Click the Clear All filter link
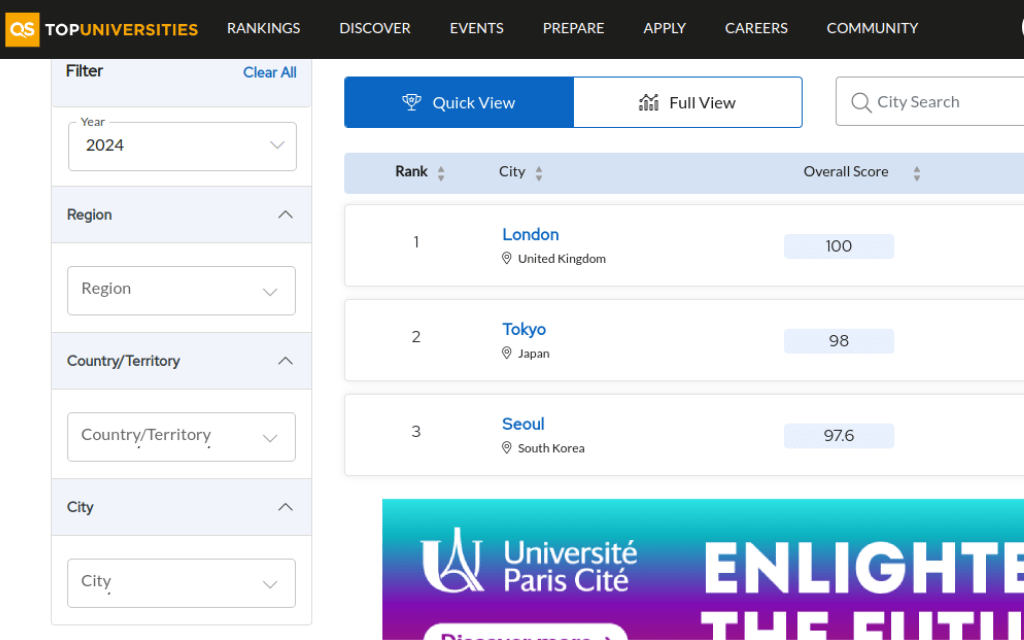 tap(269, 72)
